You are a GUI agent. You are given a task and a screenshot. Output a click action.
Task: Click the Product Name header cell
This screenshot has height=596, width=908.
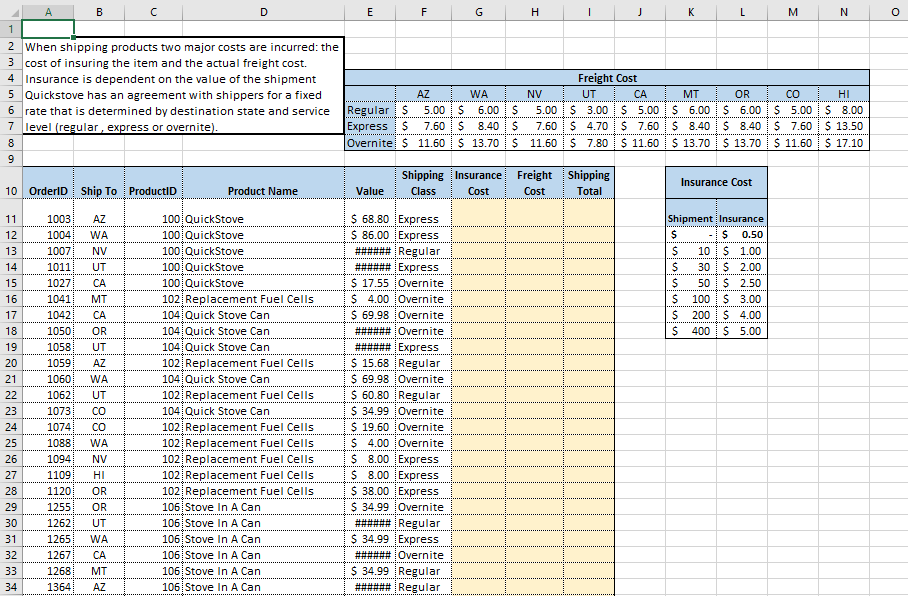point(262,190)
